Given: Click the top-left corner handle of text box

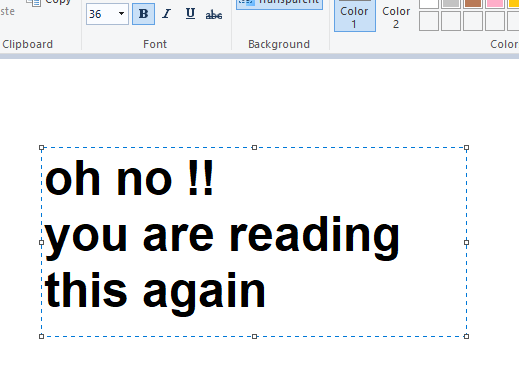Looking at the screenshot, I should [41, 147].
